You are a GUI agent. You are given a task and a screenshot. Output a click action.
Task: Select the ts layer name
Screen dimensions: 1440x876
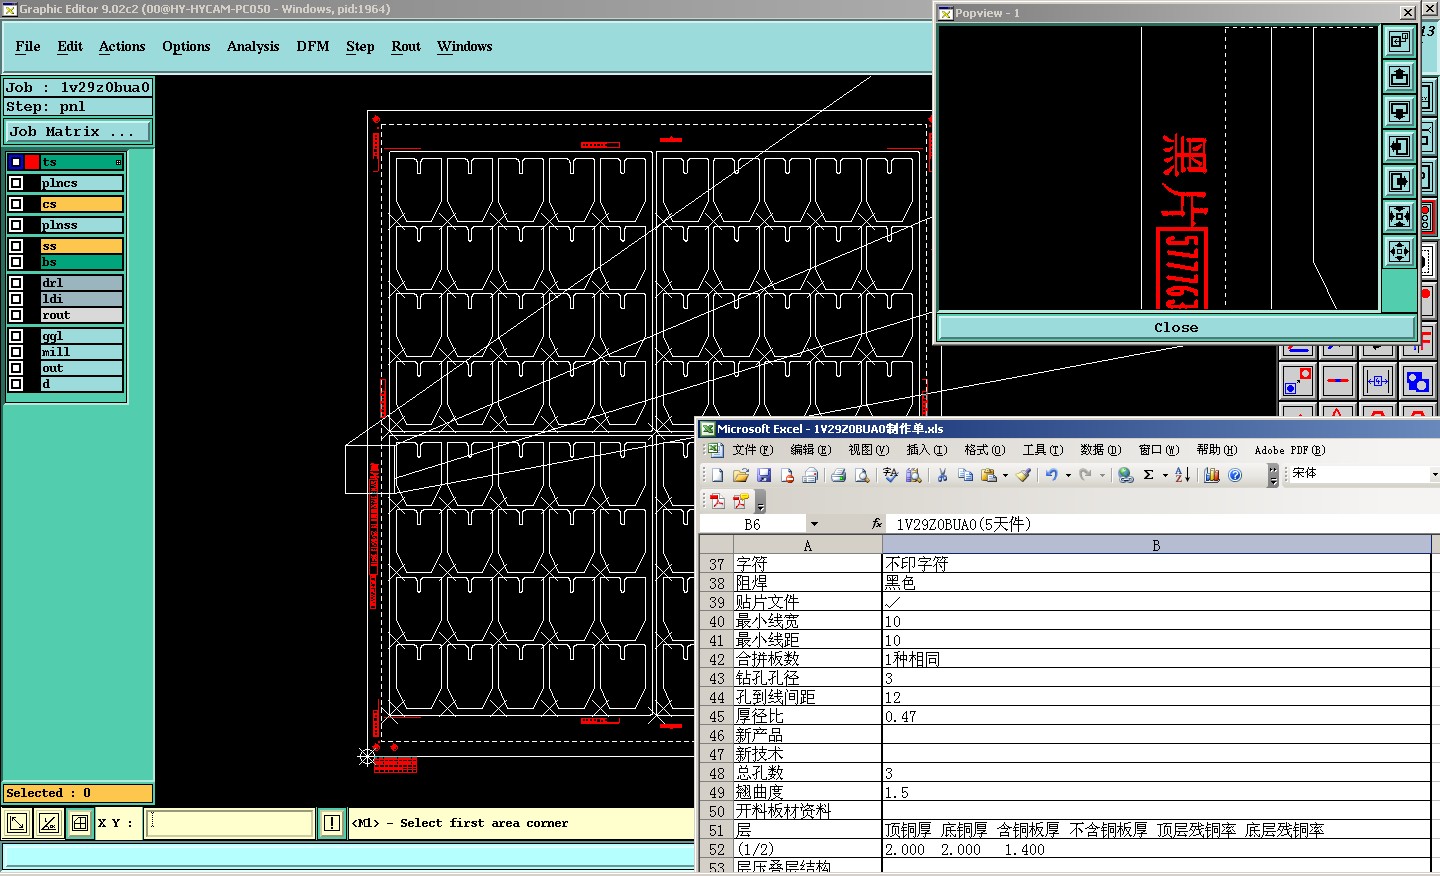click(82, 162)
